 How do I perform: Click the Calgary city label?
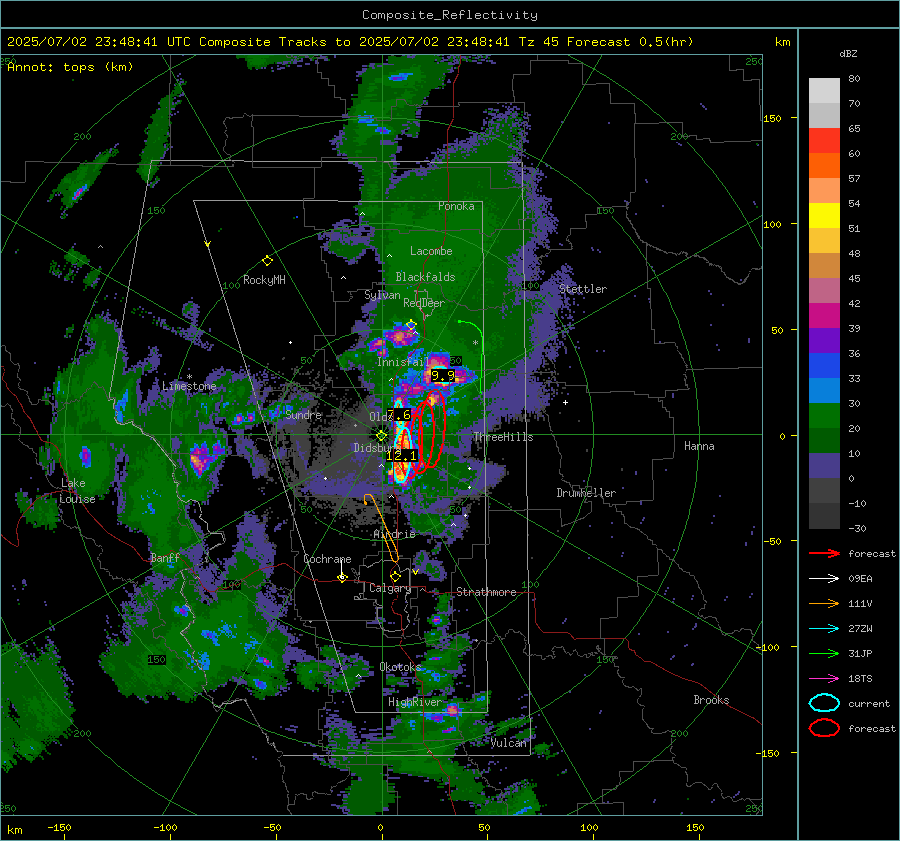coord(390,588)
